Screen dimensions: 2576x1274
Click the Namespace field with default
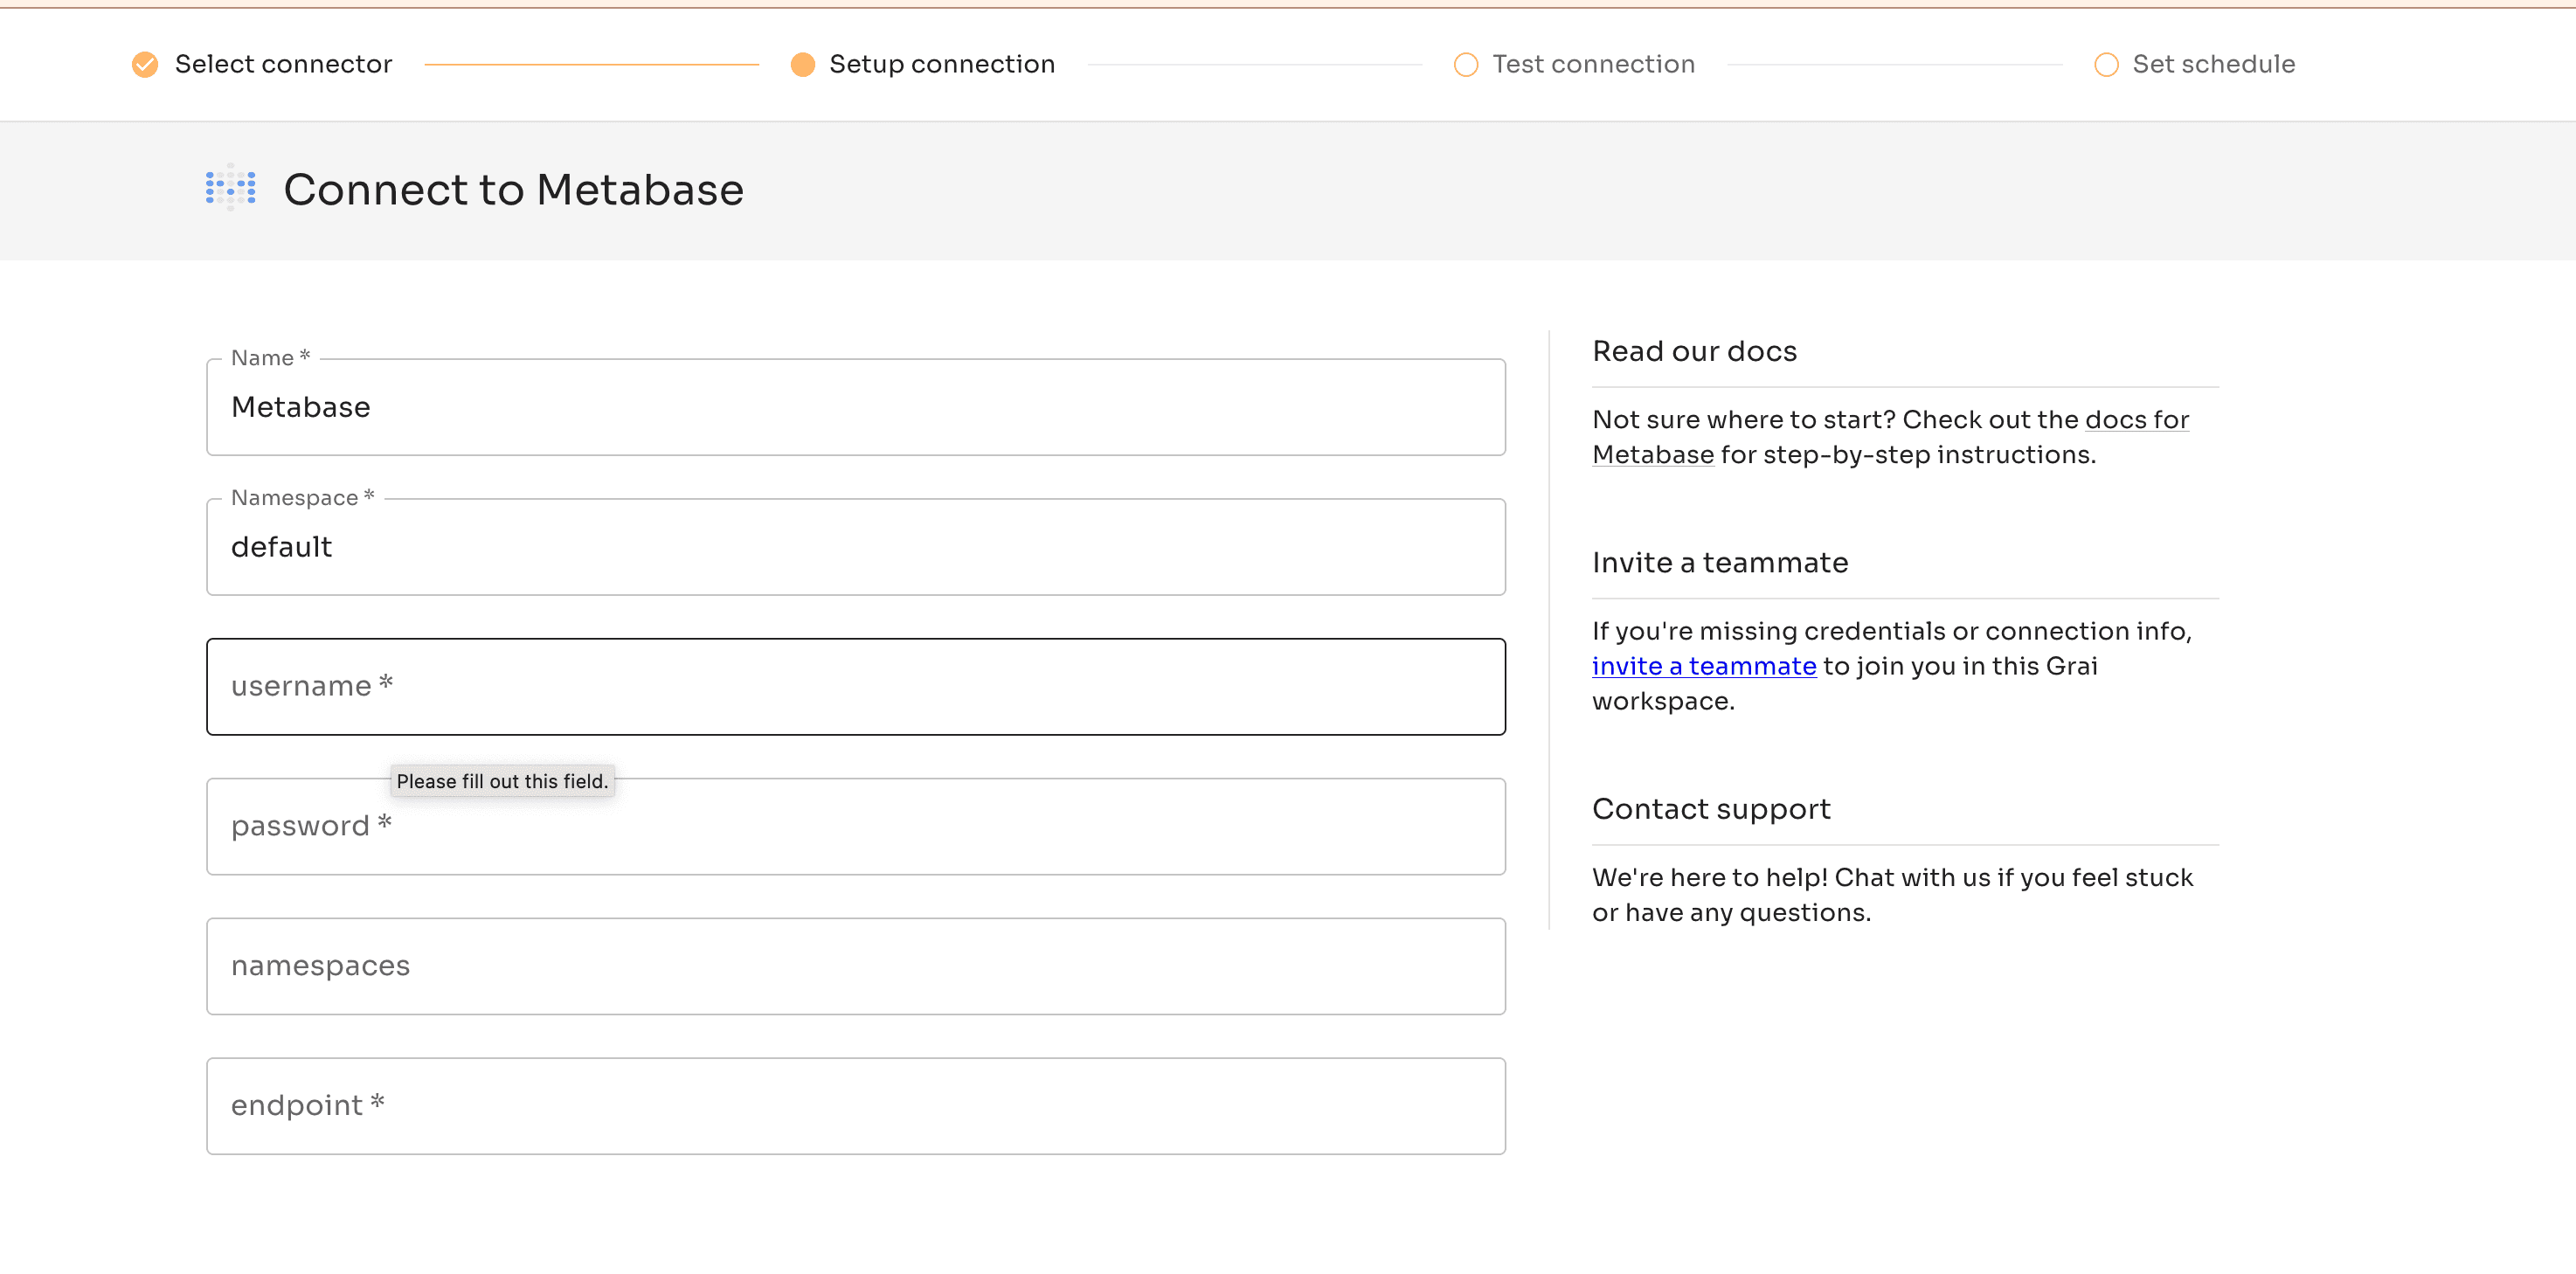pos(855,548)
